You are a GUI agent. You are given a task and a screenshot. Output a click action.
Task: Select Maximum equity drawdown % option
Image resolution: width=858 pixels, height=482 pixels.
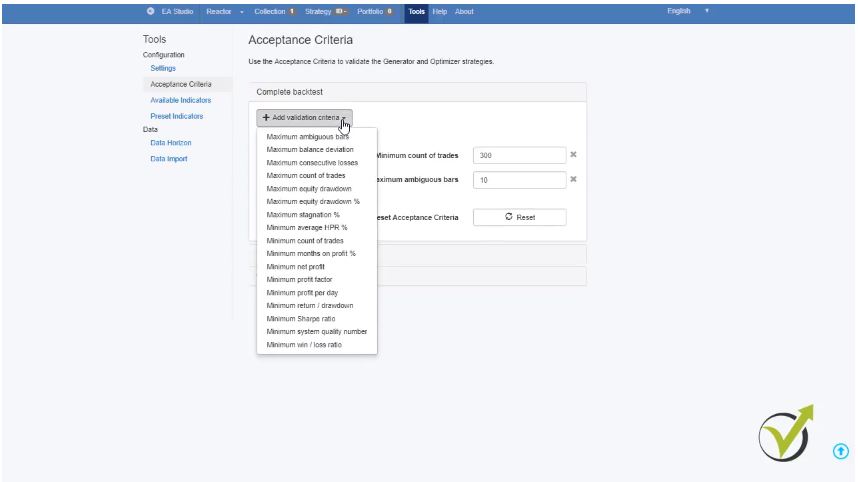313,202
